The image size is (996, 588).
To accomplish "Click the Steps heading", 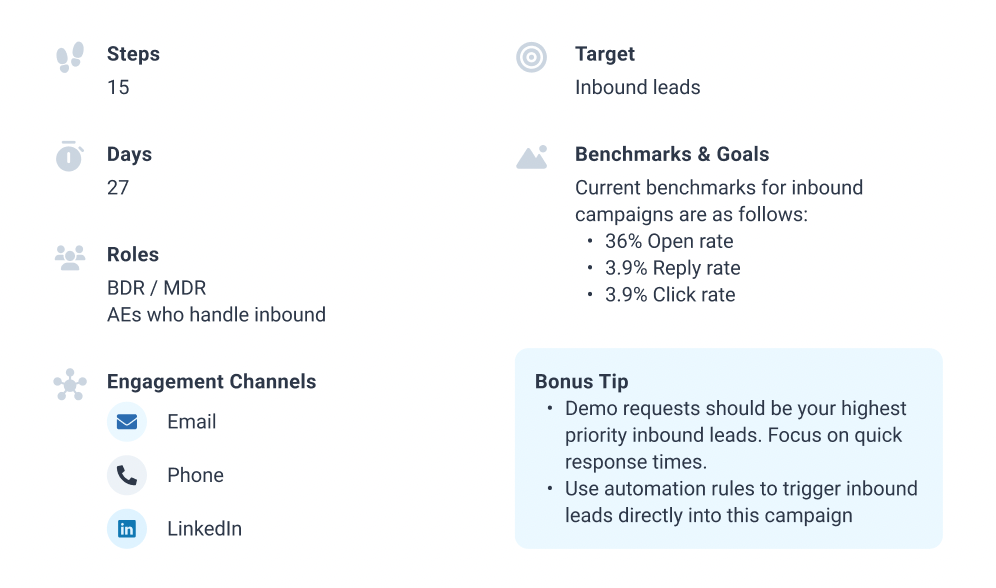I will 133,54.
